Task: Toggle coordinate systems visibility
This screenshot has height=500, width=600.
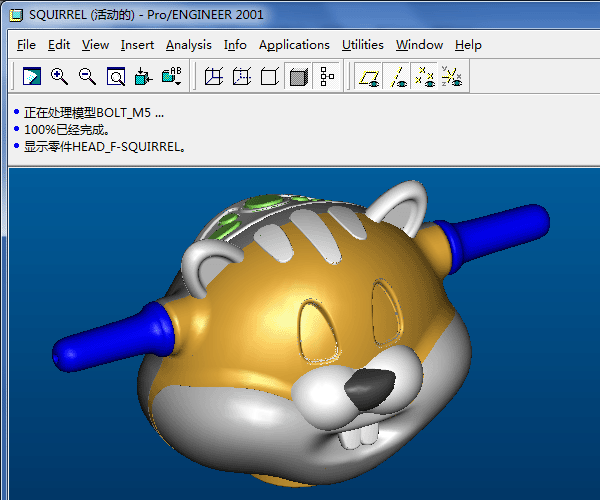Action: (452, 76)
